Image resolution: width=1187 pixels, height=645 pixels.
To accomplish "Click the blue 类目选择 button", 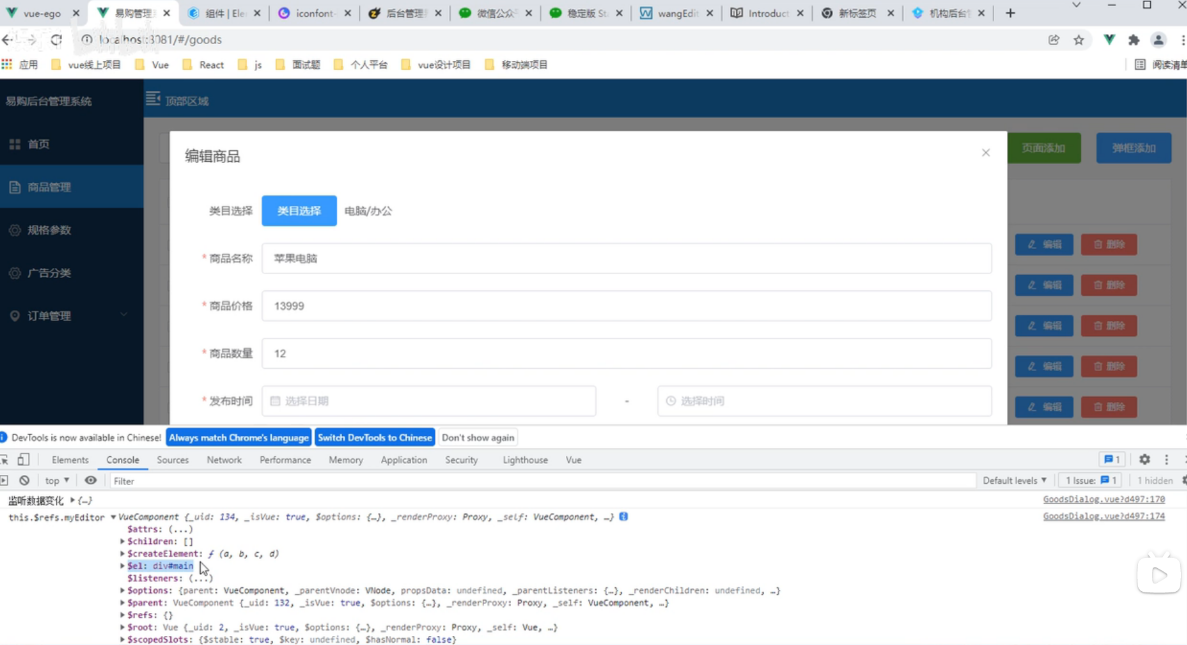I will pos(299,210).
